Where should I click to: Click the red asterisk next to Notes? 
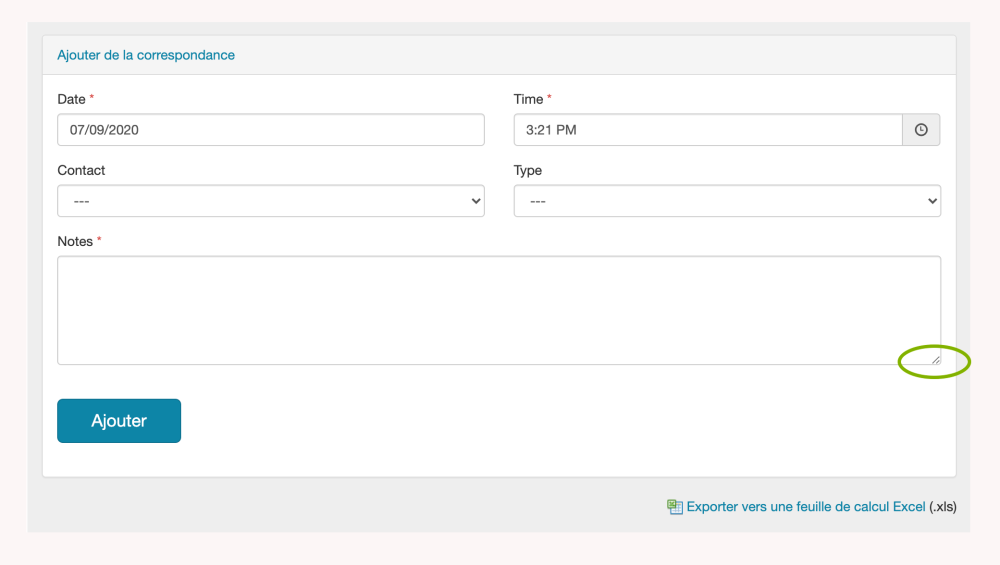(x=99, y=240)
